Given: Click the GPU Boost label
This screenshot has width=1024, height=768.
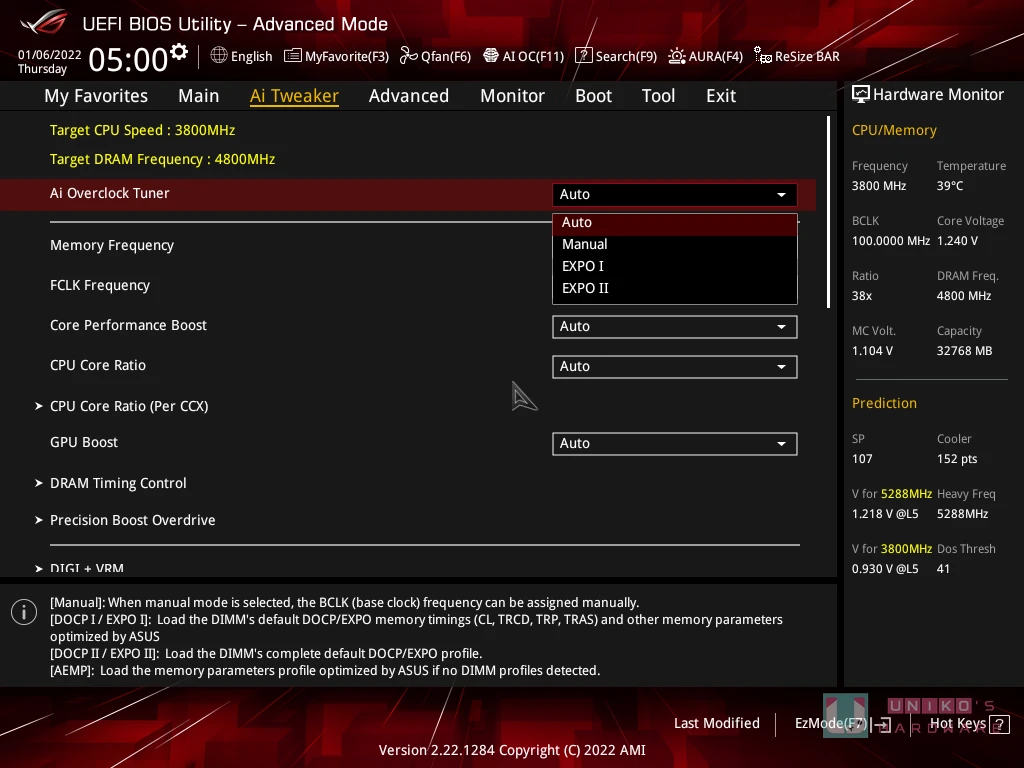Looking at the screenshot, I should pyautogui.click(x=84, y=442).
